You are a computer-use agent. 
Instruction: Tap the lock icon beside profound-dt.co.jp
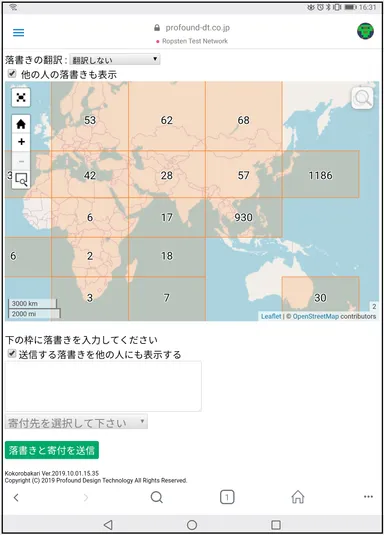pyautogui.click(x=157, y=28)
